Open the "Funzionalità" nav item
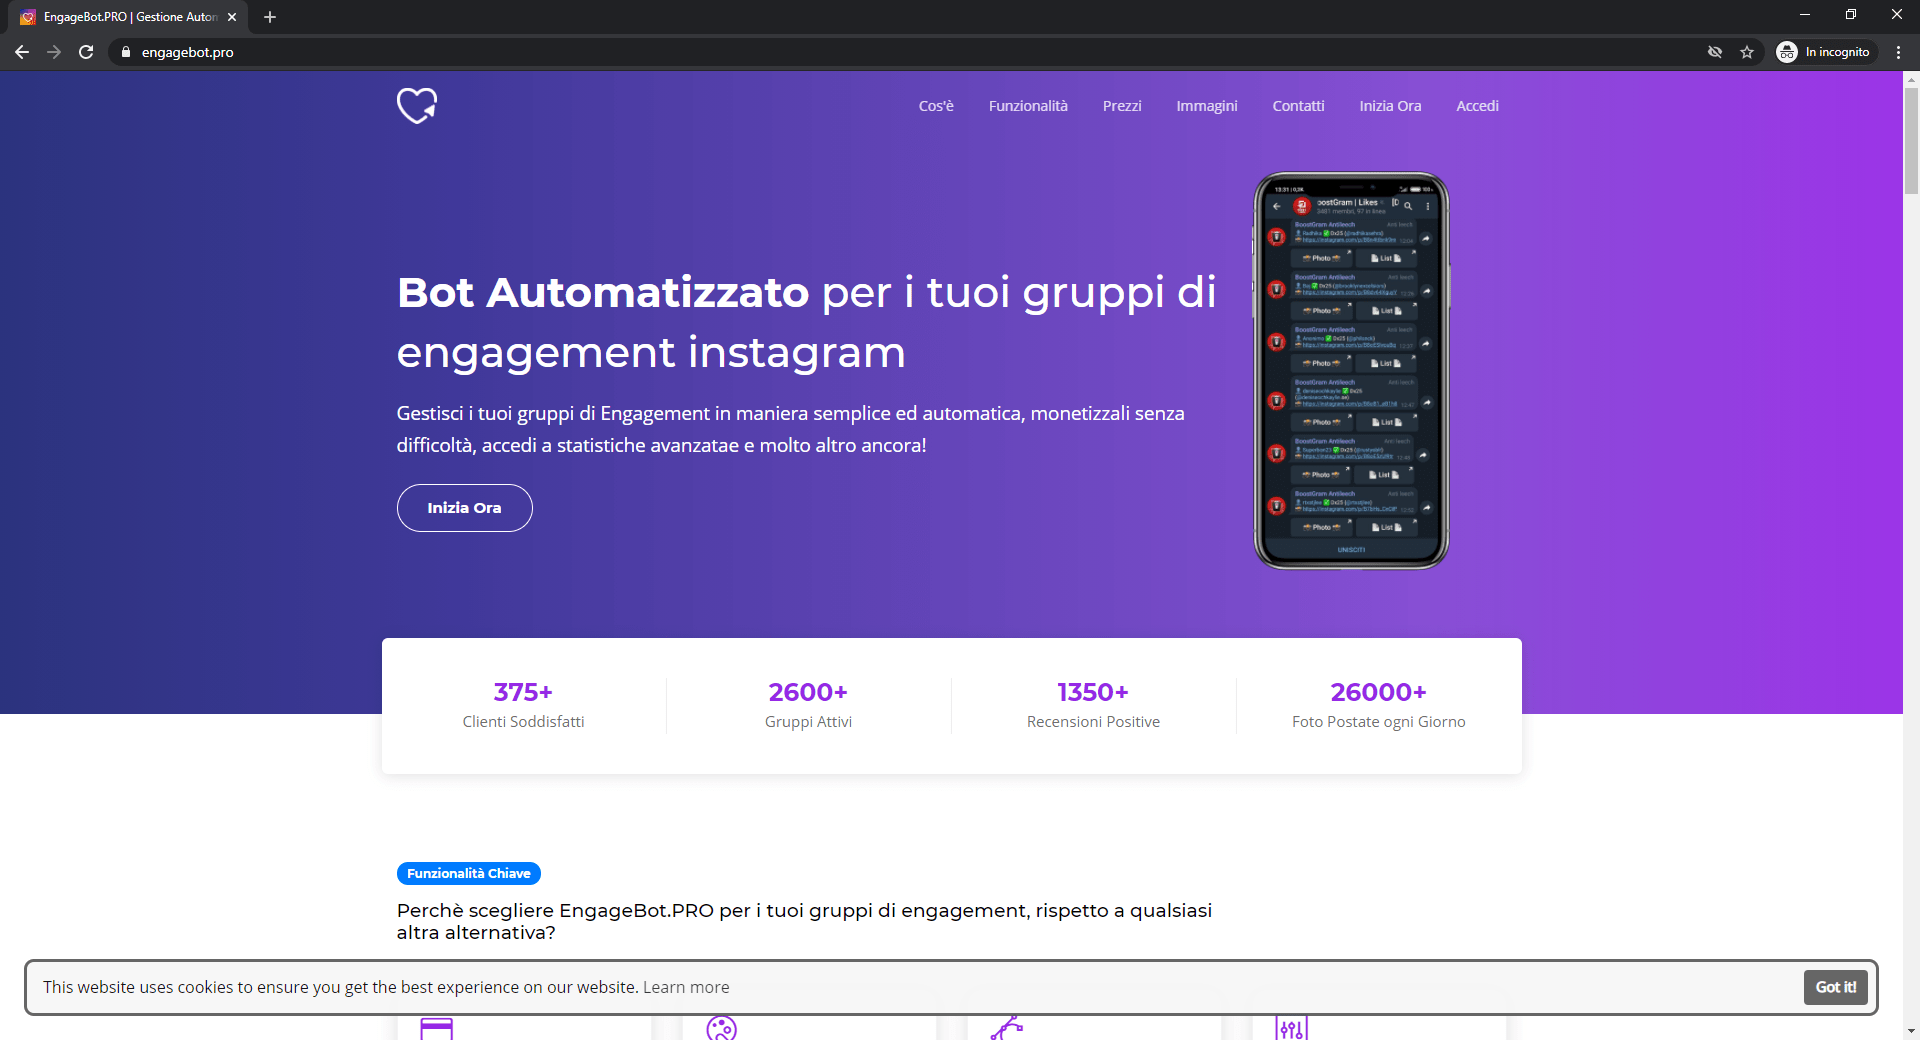 point(1027,106)
